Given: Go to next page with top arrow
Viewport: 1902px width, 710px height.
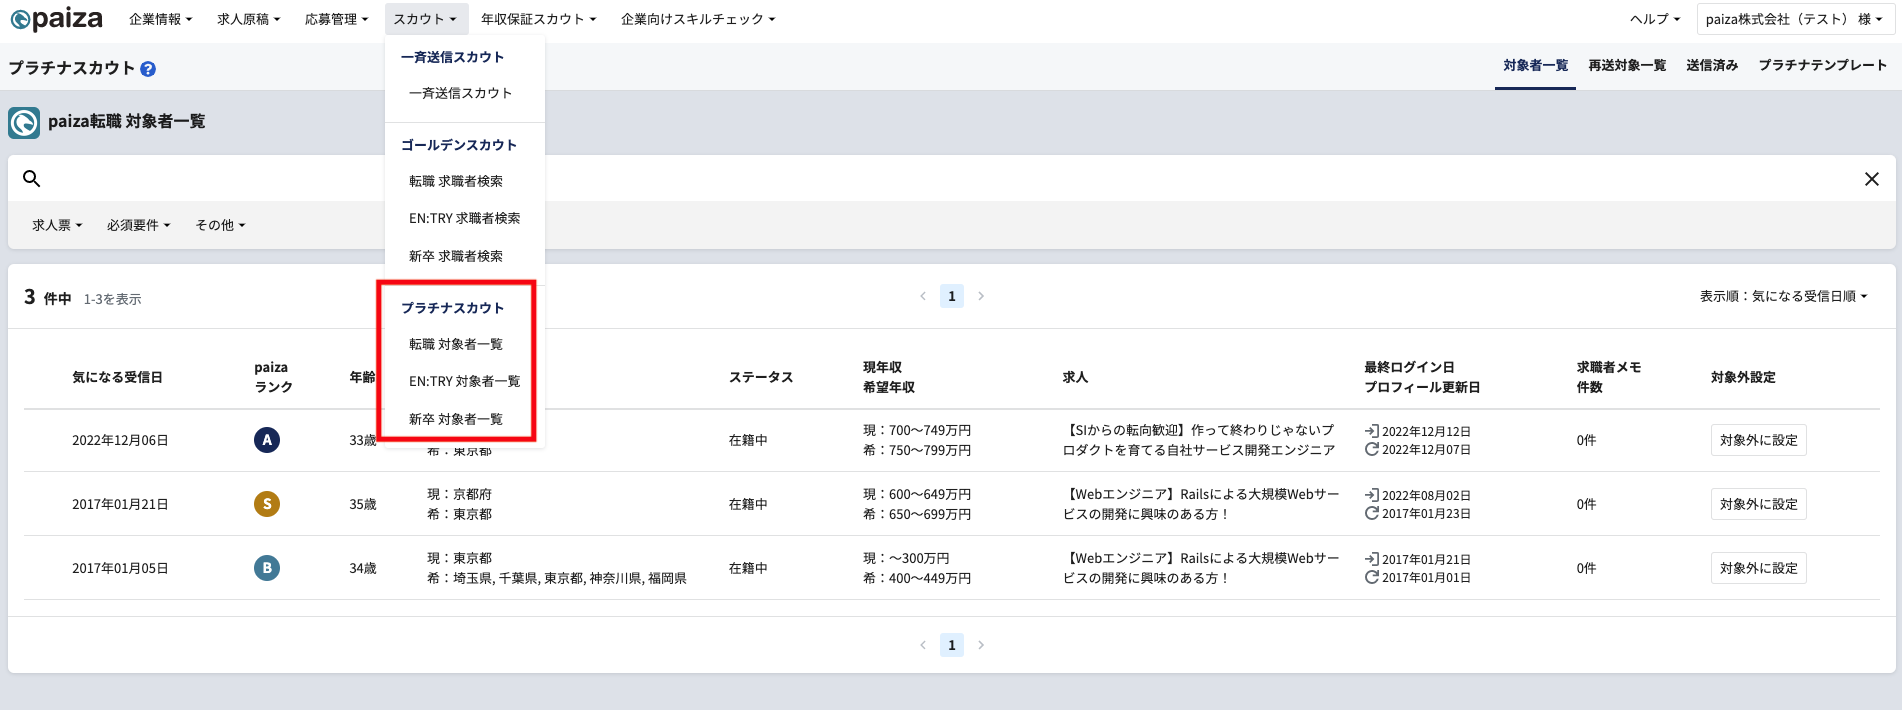Looking at the screenshot, I should 981,296.
